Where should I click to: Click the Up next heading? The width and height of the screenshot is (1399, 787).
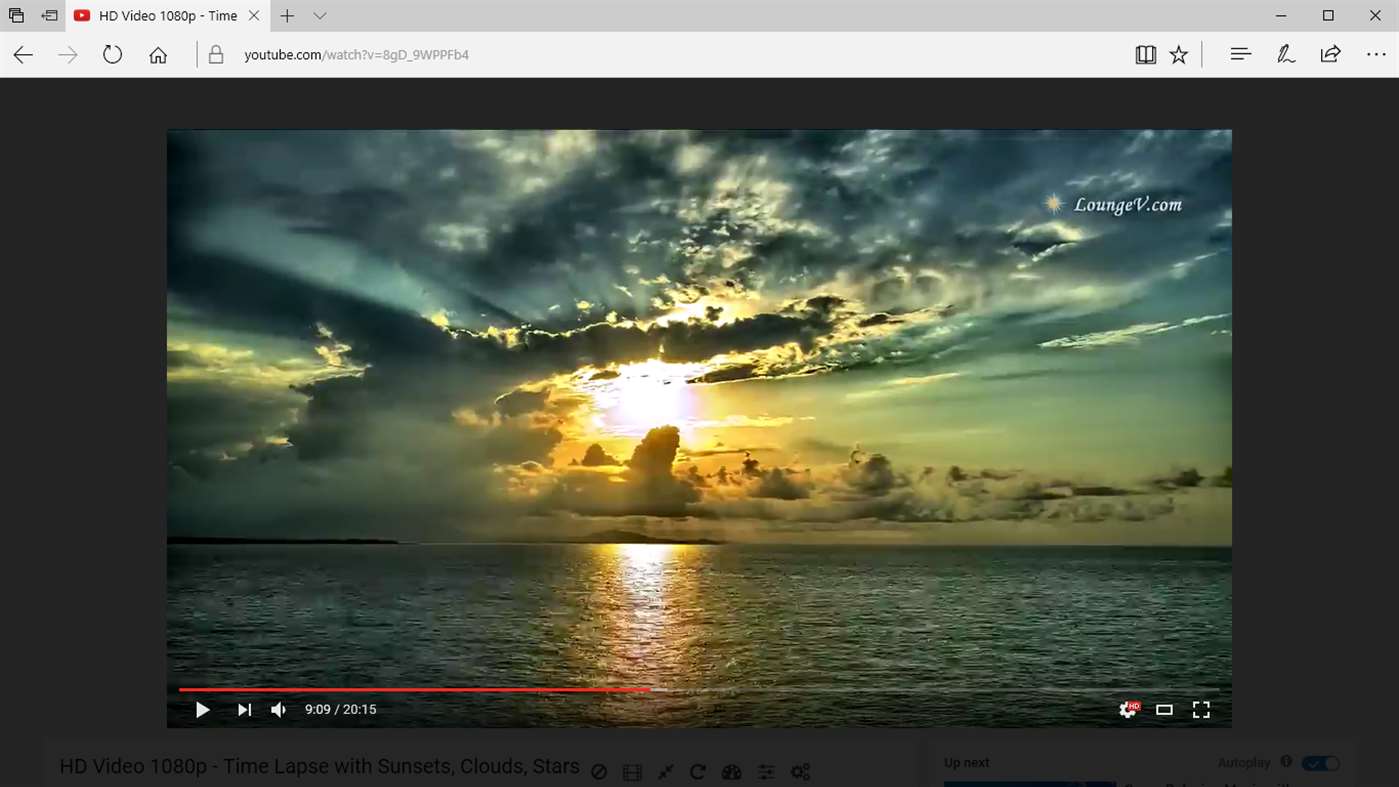click(x=966, y=762)
